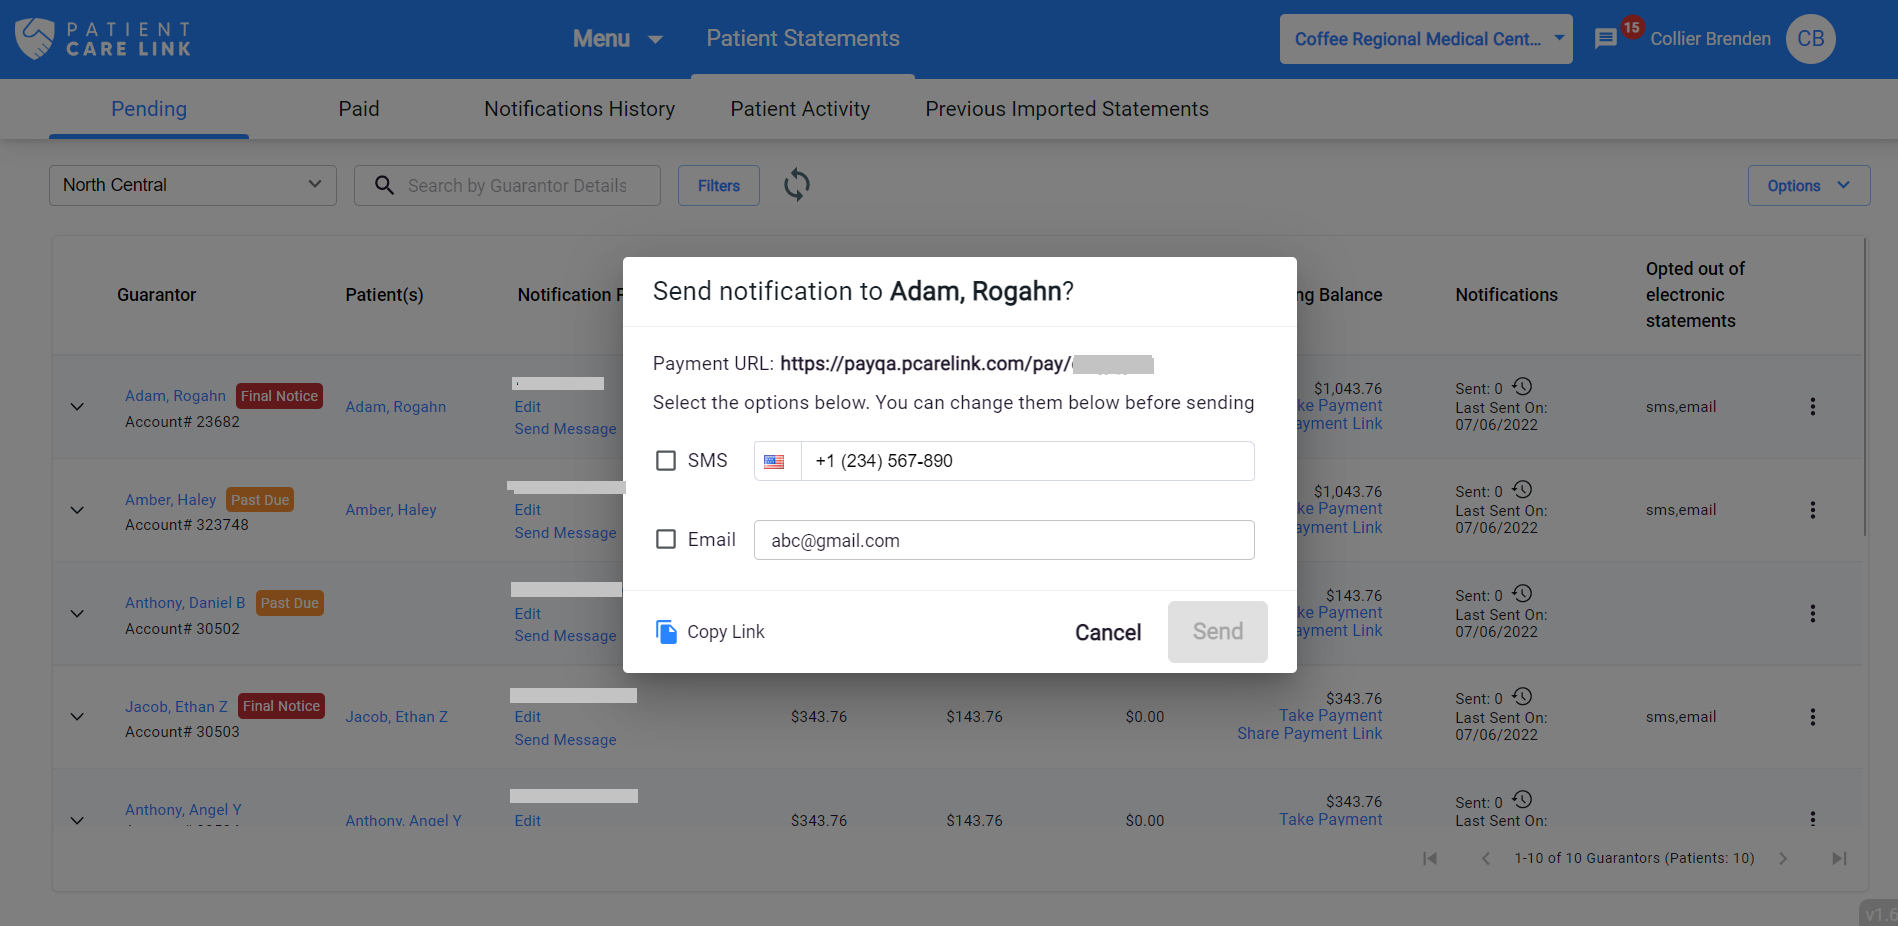Switch to the Paid tab
The image size is (1898, 926).
[x=359, y=109]
